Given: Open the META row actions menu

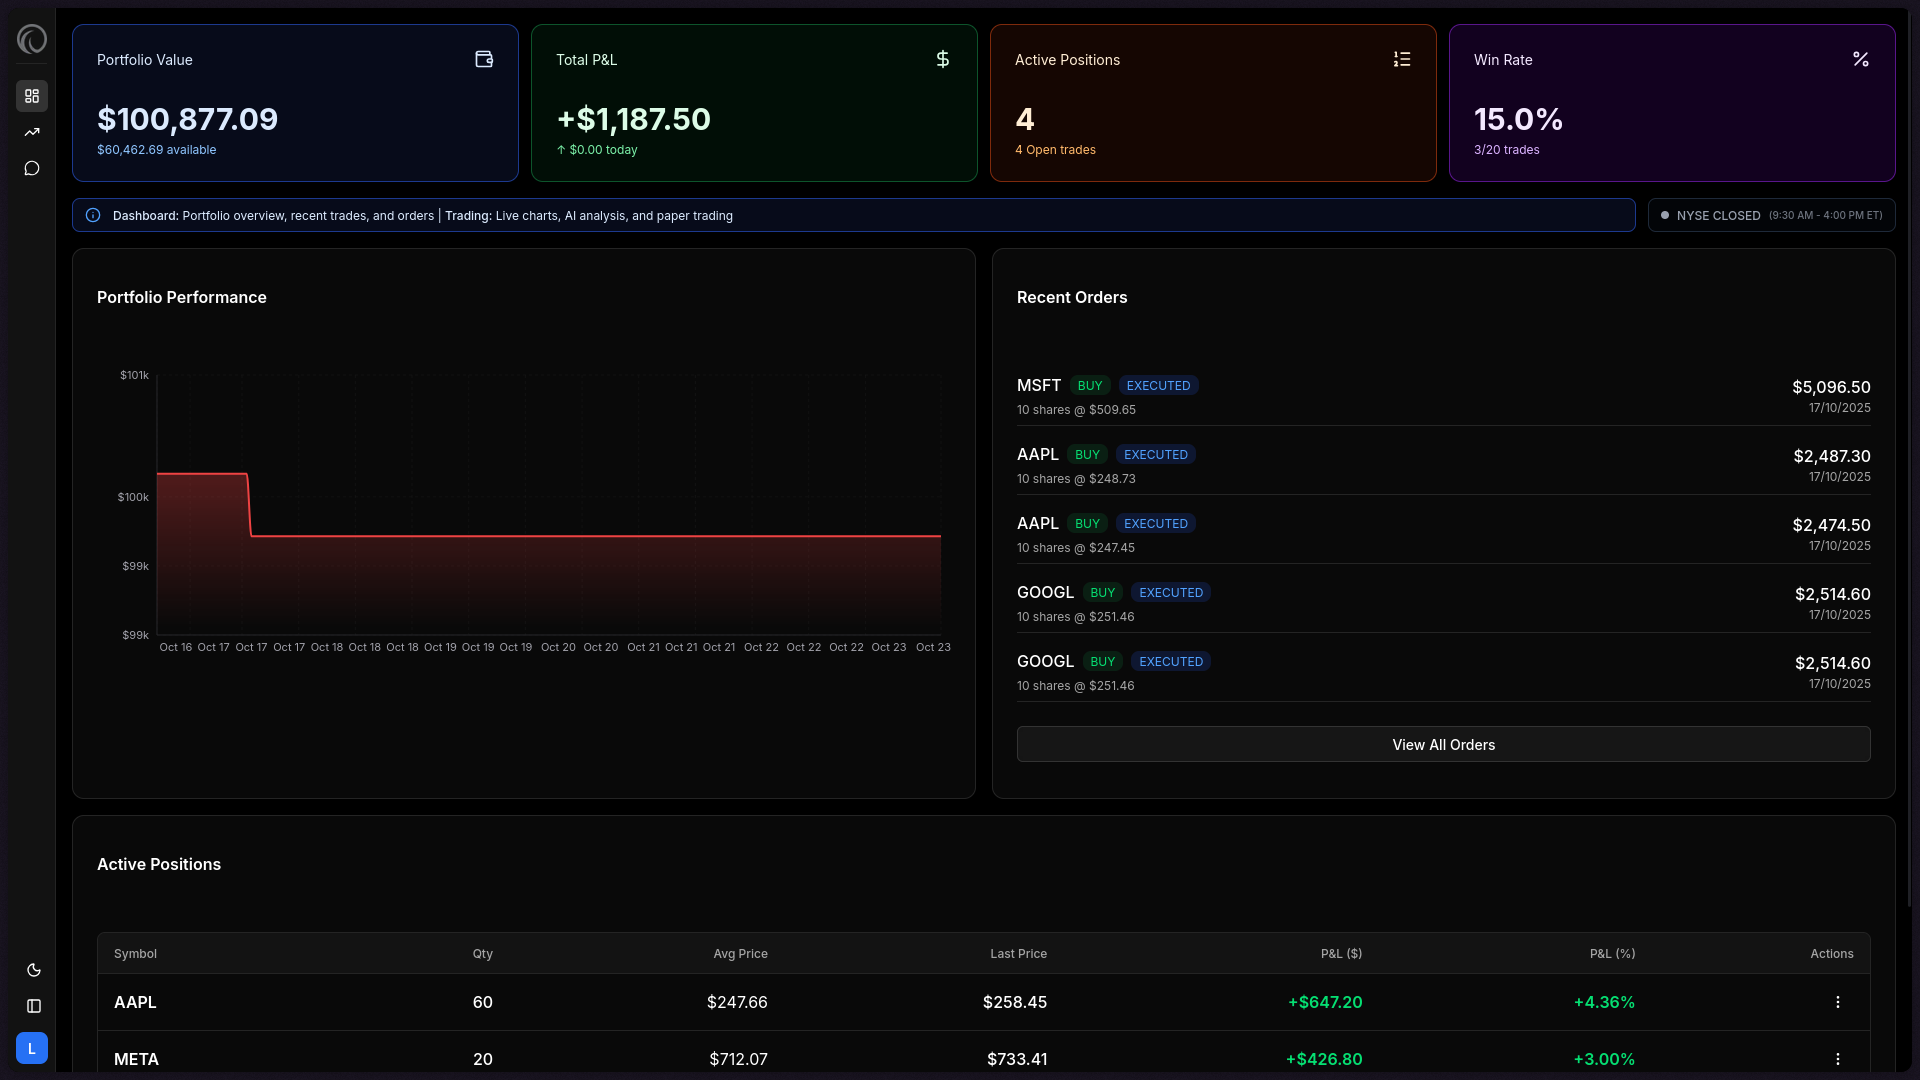Looking at the screenshot, I should pos(1837,1059).
